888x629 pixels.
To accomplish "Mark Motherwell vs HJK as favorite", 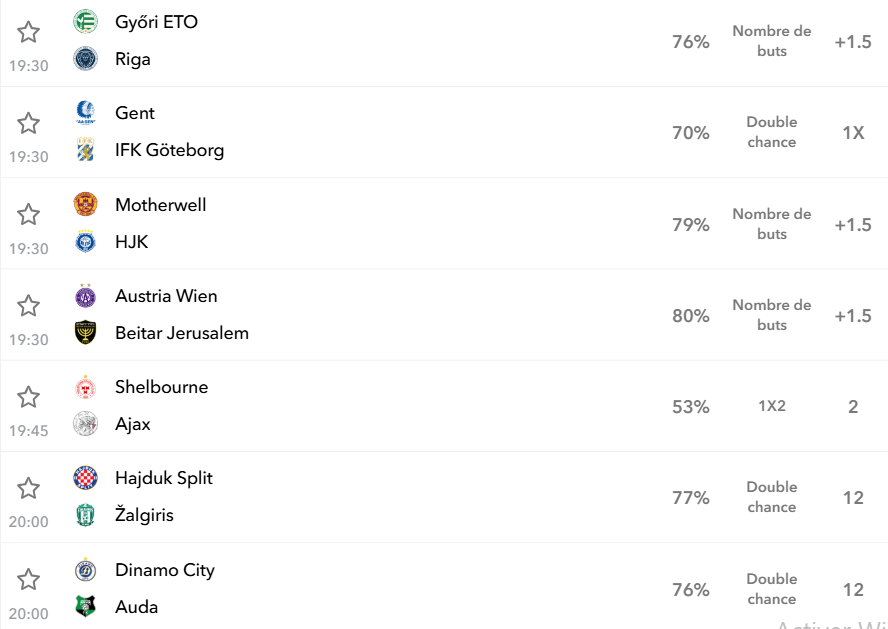I will point(28,215).
